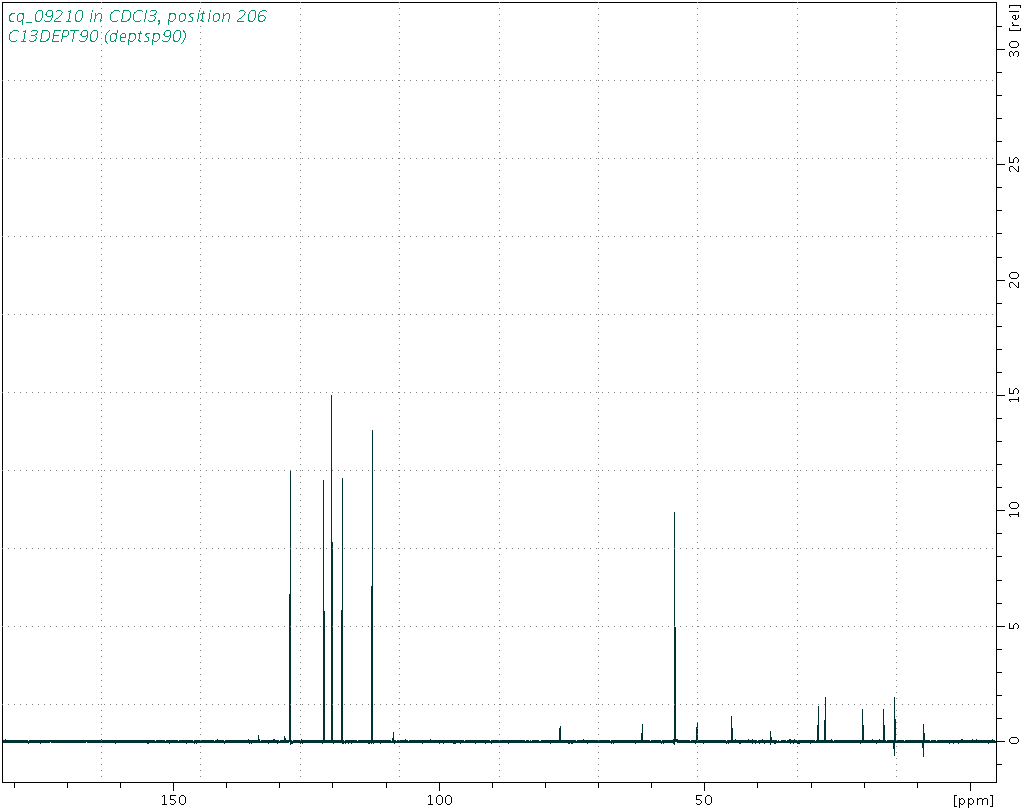1027x811 pixels.
Task: Click the '150' label on the ppm axis
Action: [173, 800]
